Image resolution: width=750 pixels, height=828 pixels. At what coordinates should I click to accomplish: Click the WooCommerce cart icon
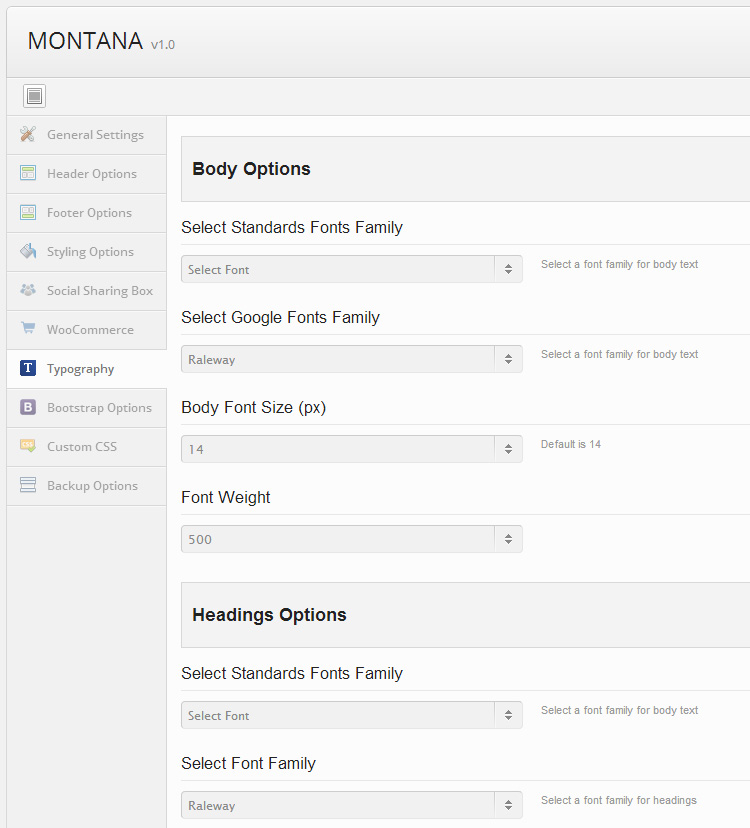[x=28, y=330]
